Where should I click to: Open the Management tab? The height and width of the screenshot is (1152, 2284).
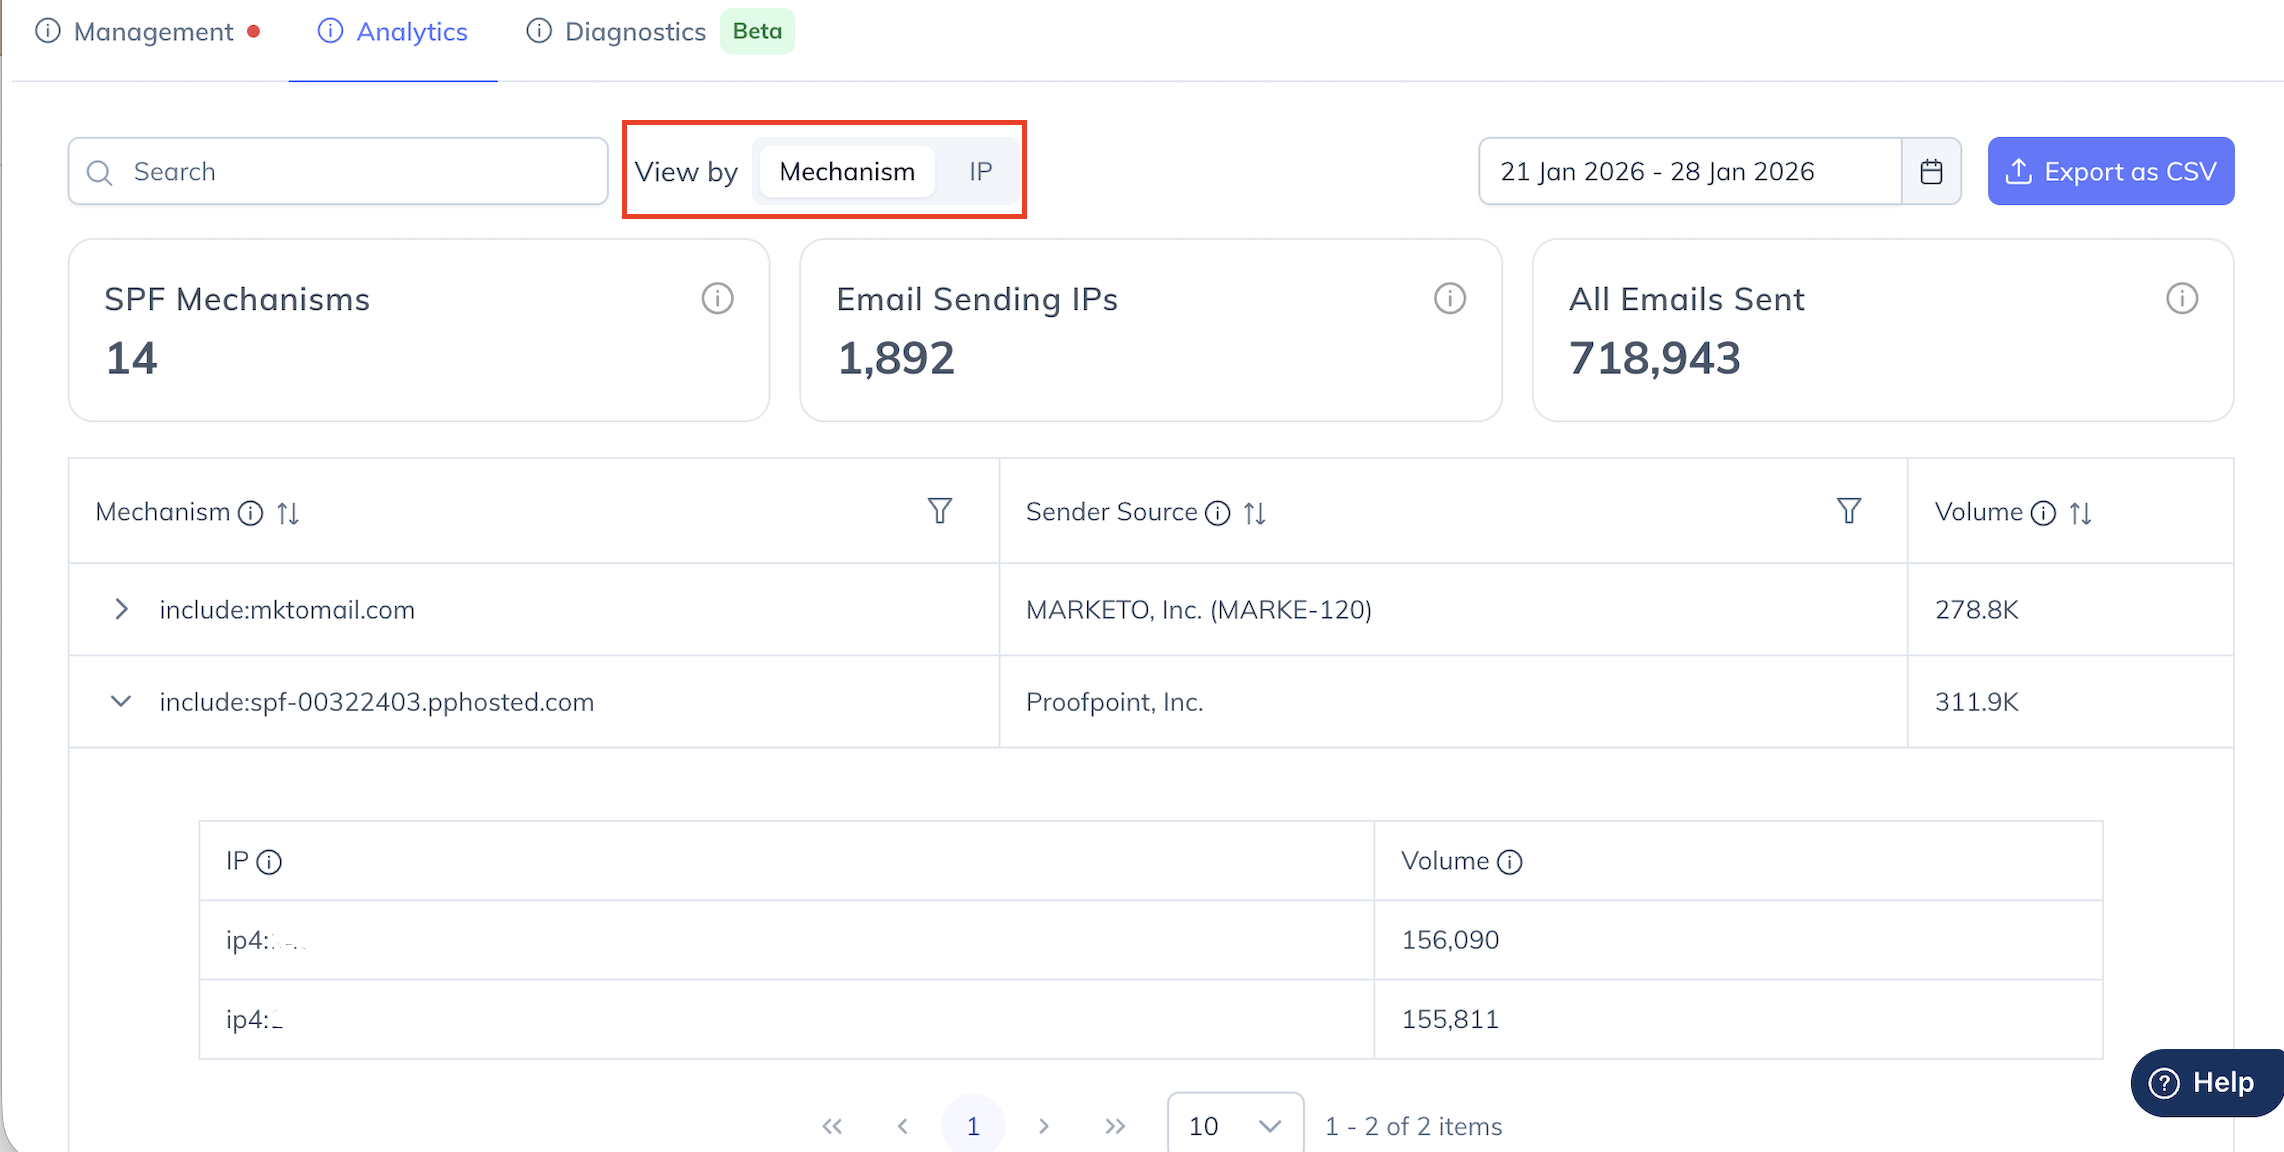[153, 32]
